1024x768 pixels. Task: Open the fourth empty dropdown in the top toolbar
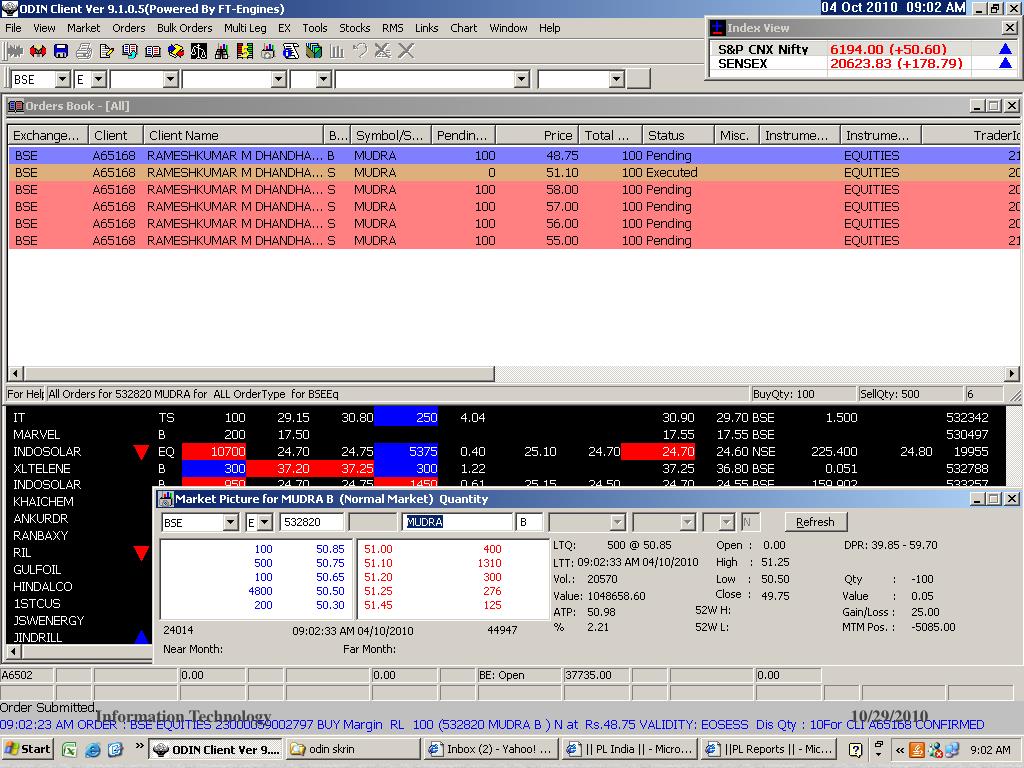[279, 79]
